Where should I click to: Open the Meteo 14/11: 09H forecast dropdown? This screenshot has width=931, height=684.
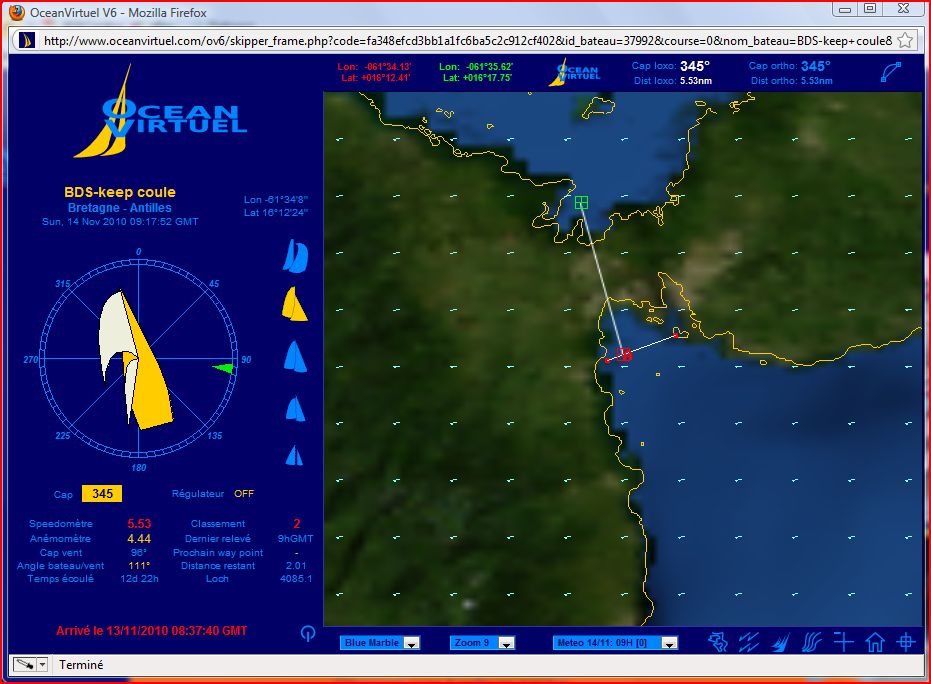615,642
